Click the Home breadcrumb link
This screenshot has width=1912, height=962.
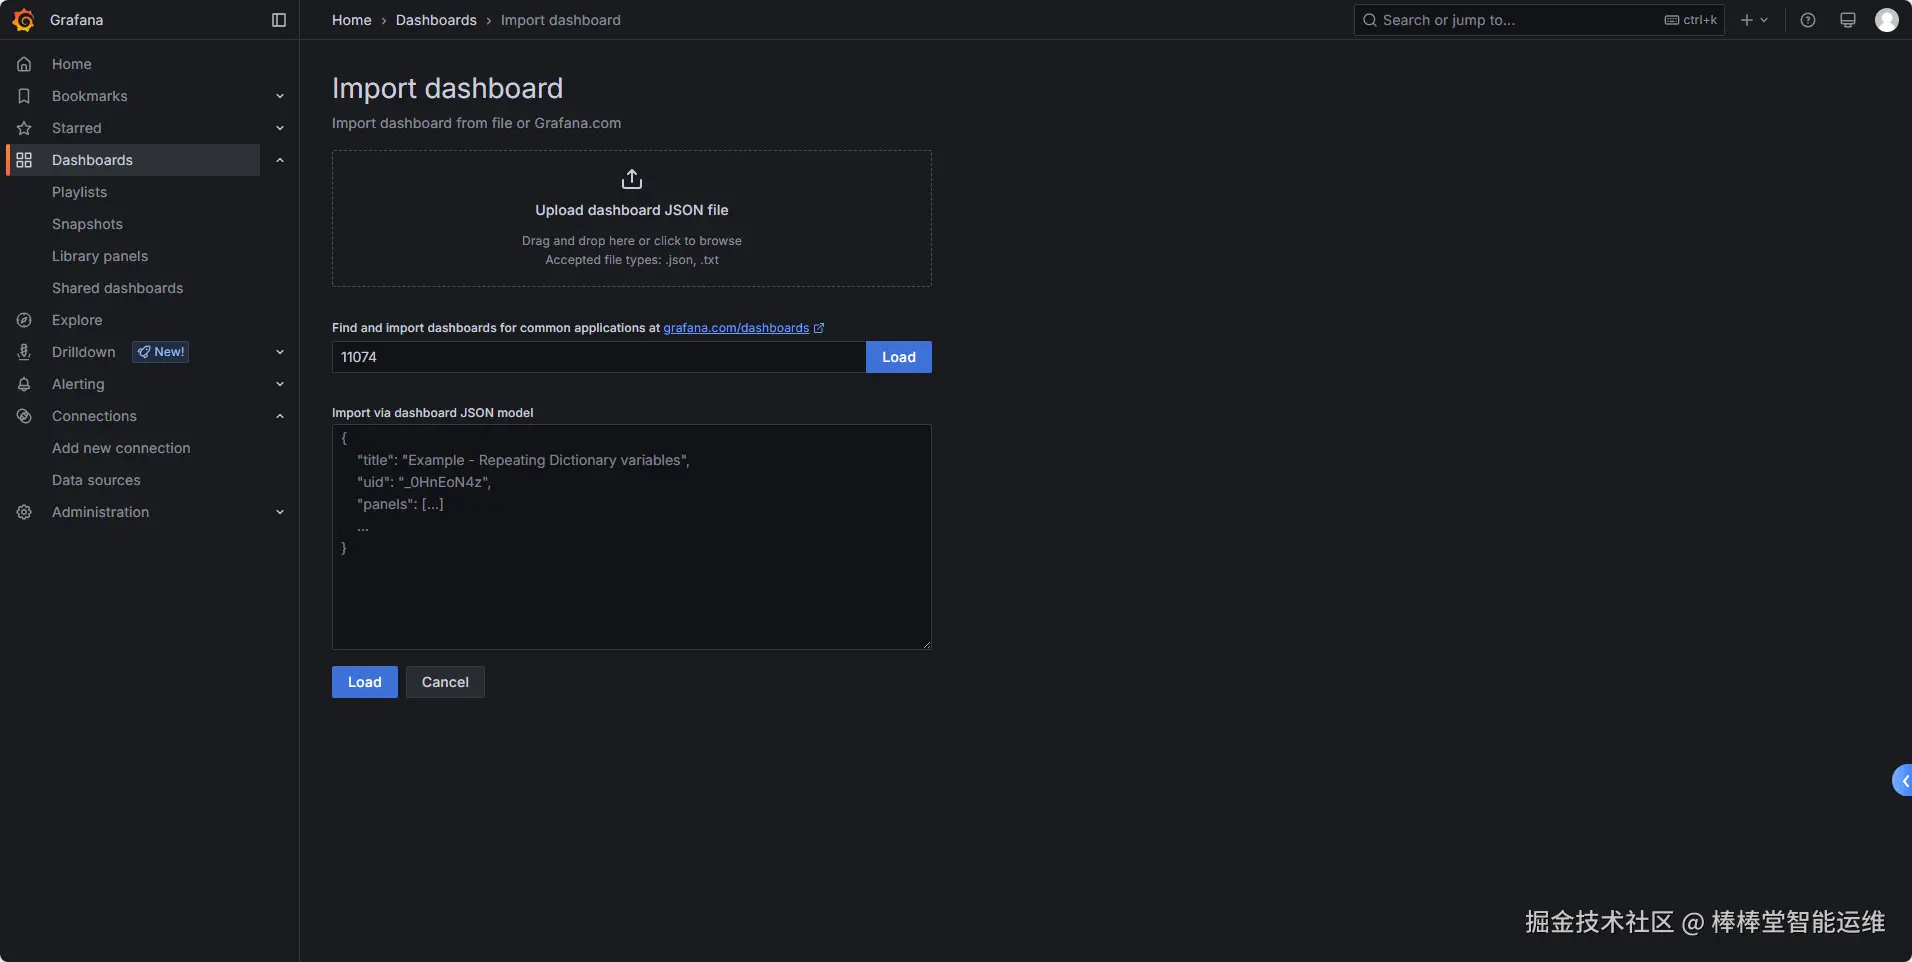click(x=352, y=20)
